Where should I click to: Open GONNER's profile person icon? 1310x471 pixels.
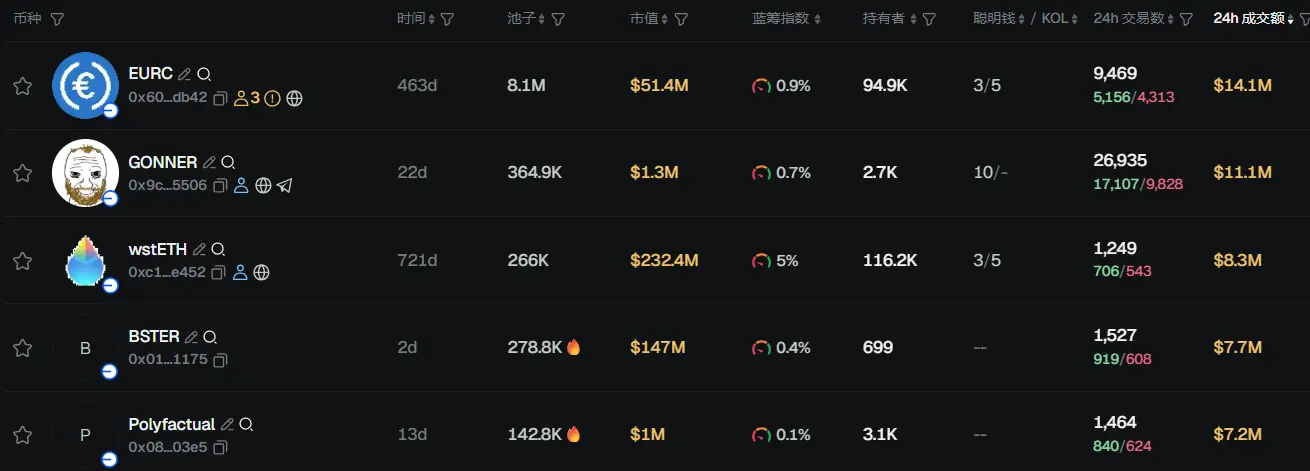pos(241,185)
